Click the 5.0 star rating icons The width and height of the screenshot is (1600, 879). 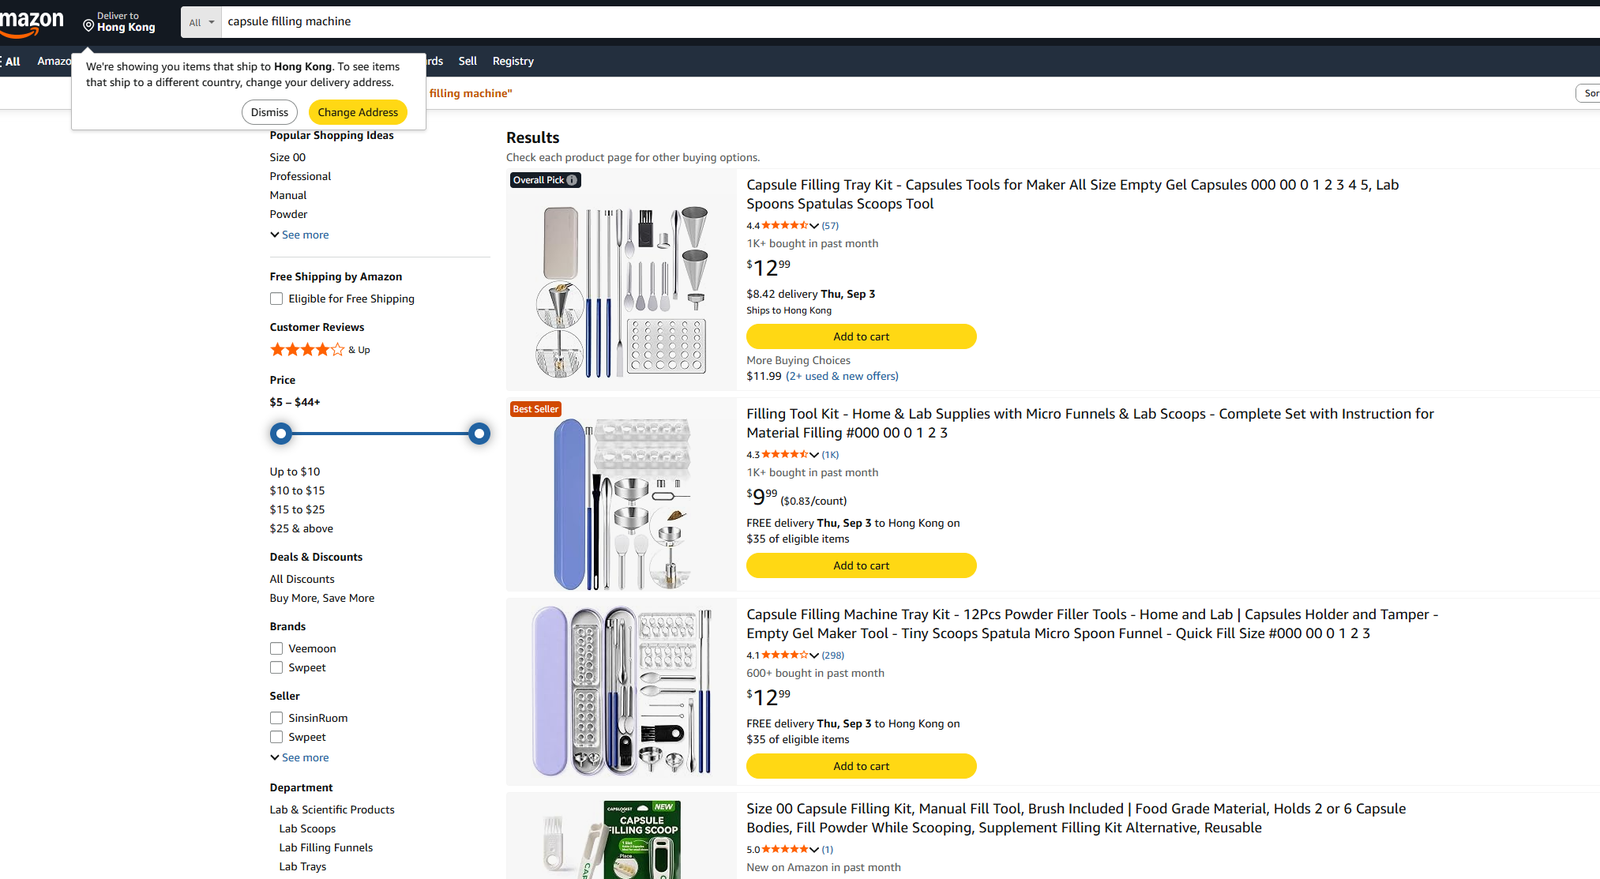pyautogui.click(x=785, y=850)
